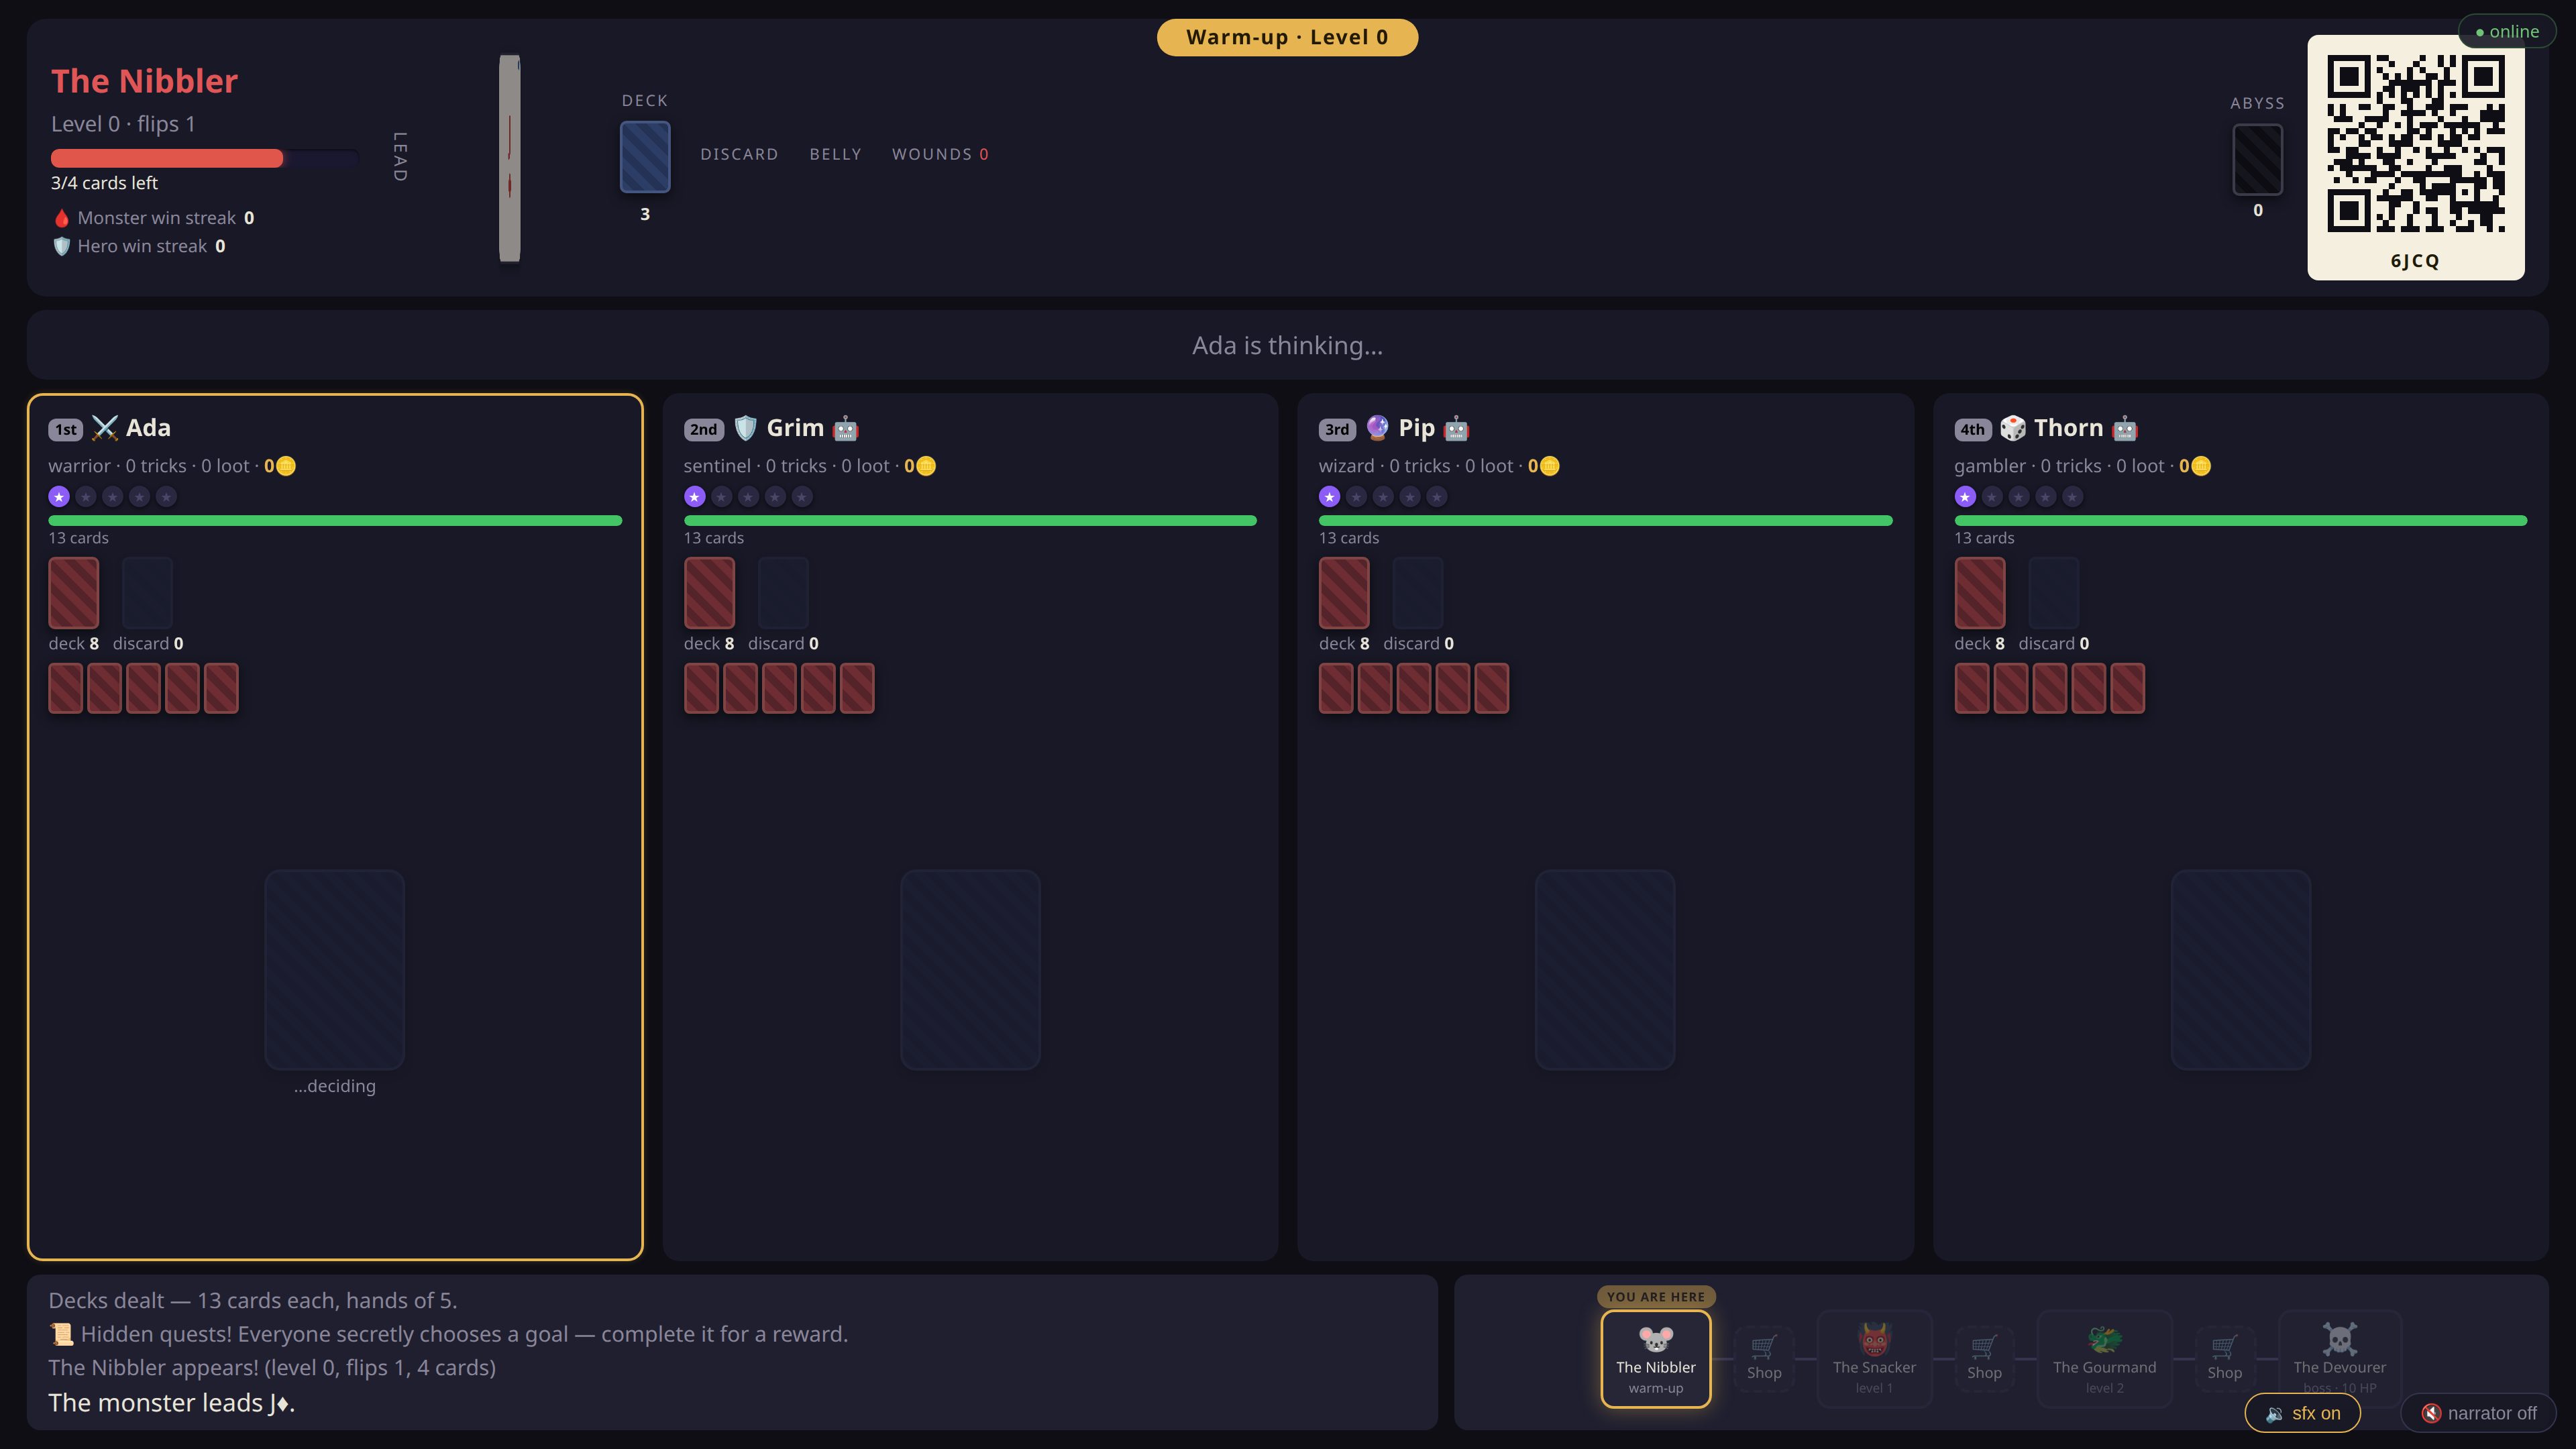Toggle the narrator off button
Viewport: 2576px width, 1449px height.
2478,1412
